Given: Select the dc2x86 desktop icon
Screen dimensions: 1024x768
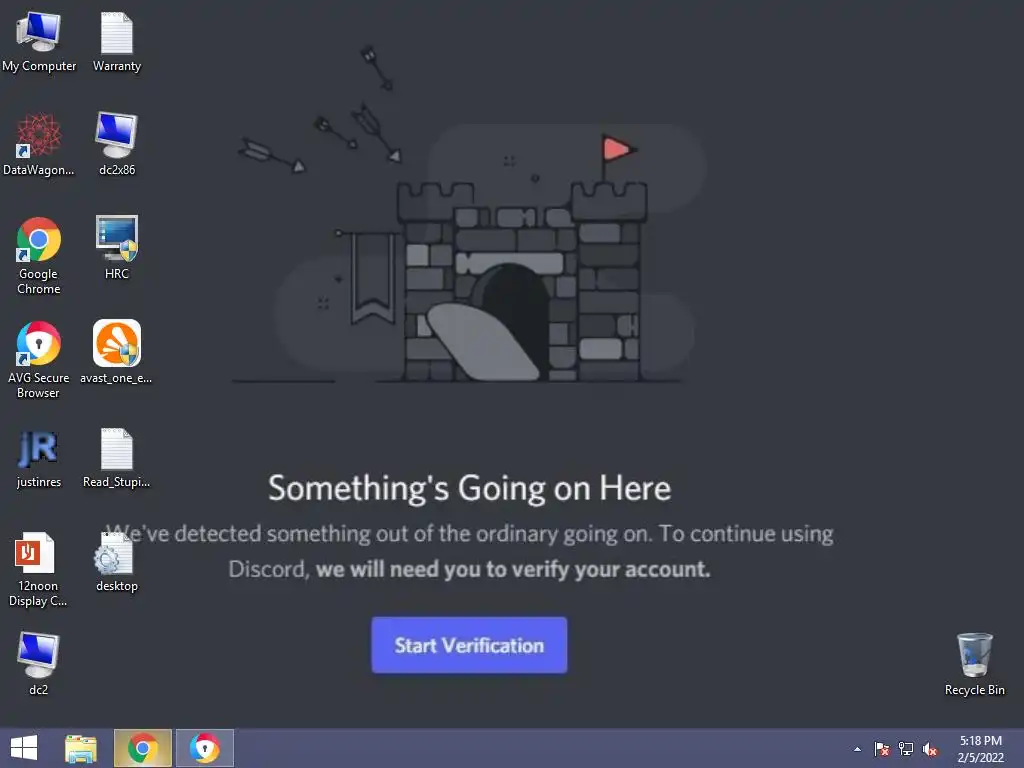Looking at the screenshot, I should pos(117,145).
